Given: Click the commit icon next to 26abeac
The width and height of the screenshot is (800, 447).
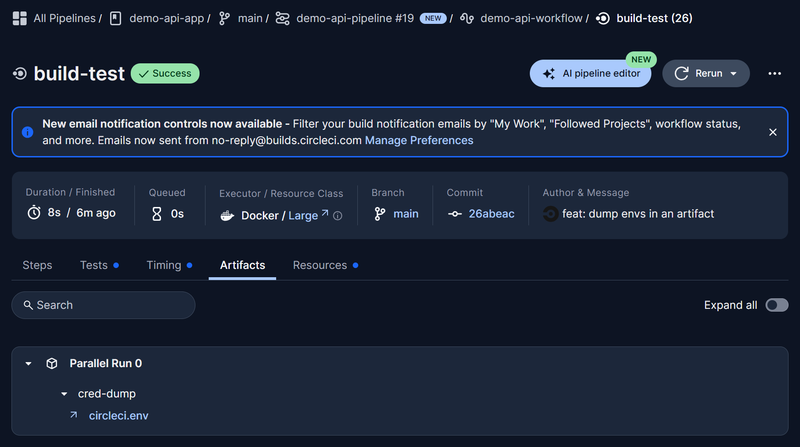Looking at the screenshot, I should pyautogui.click(x=455, y=214).
